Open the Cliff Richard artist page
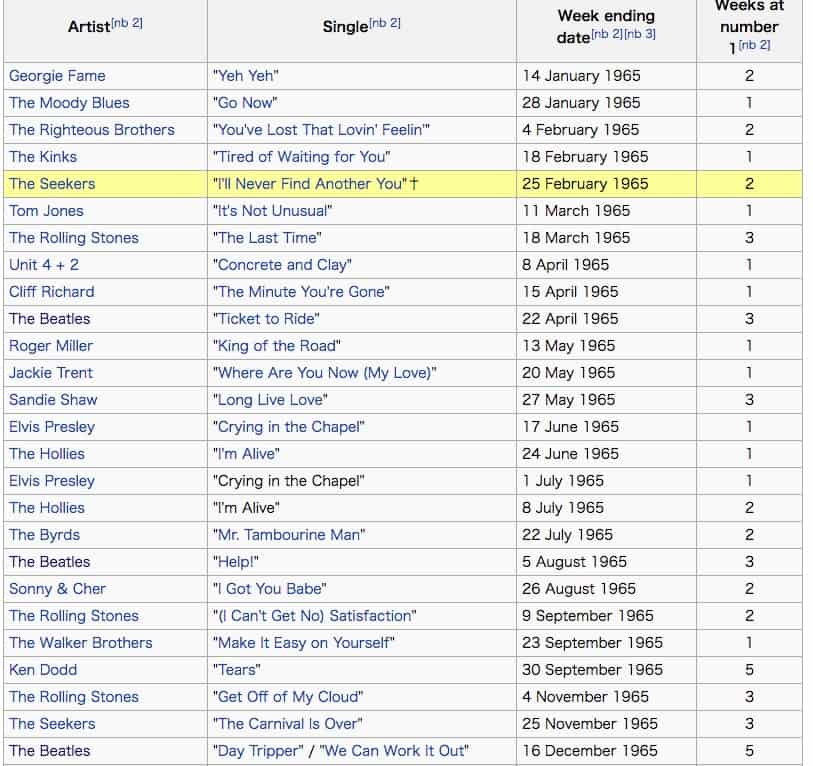This screenshot has width=813, height=766. 51,292
